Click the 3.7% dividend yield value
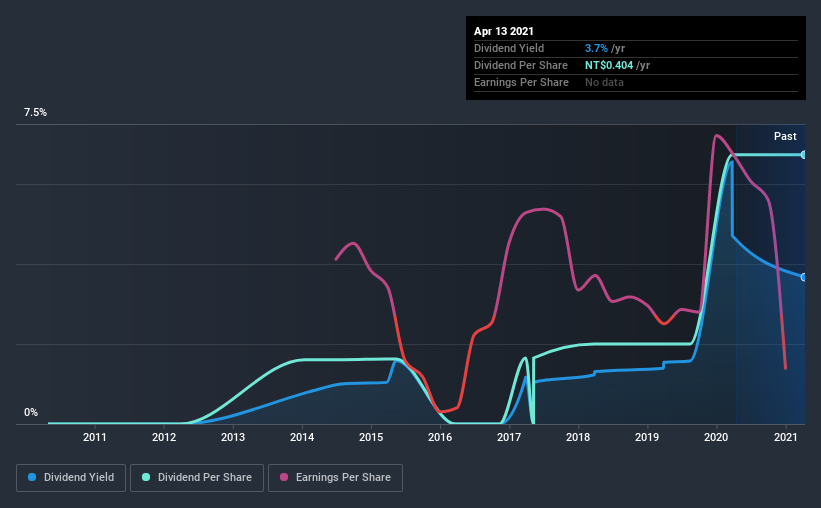821x508 pixels. (x=596, y=48)
